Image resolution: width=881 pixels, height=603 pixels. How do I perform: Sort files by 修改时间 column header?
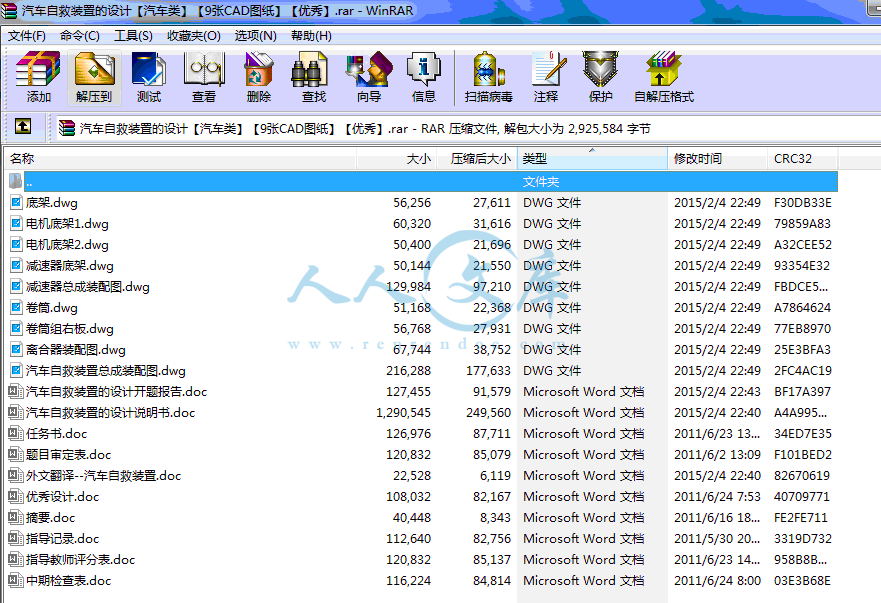click(717, 158)
